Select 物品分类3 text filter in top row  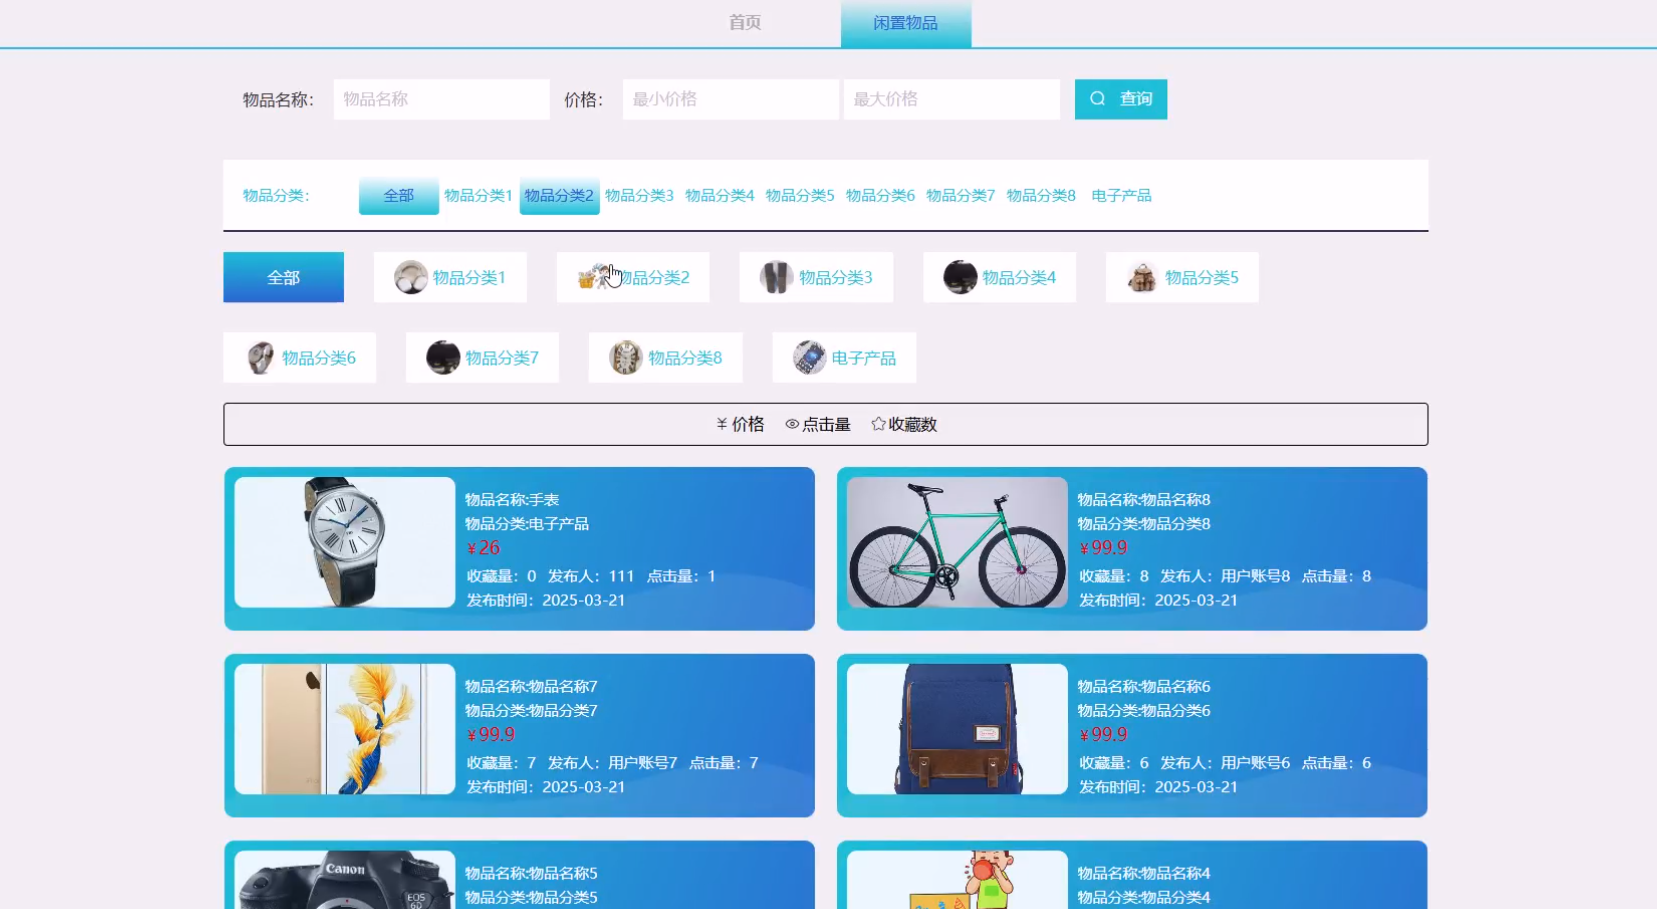pos(640,196)
